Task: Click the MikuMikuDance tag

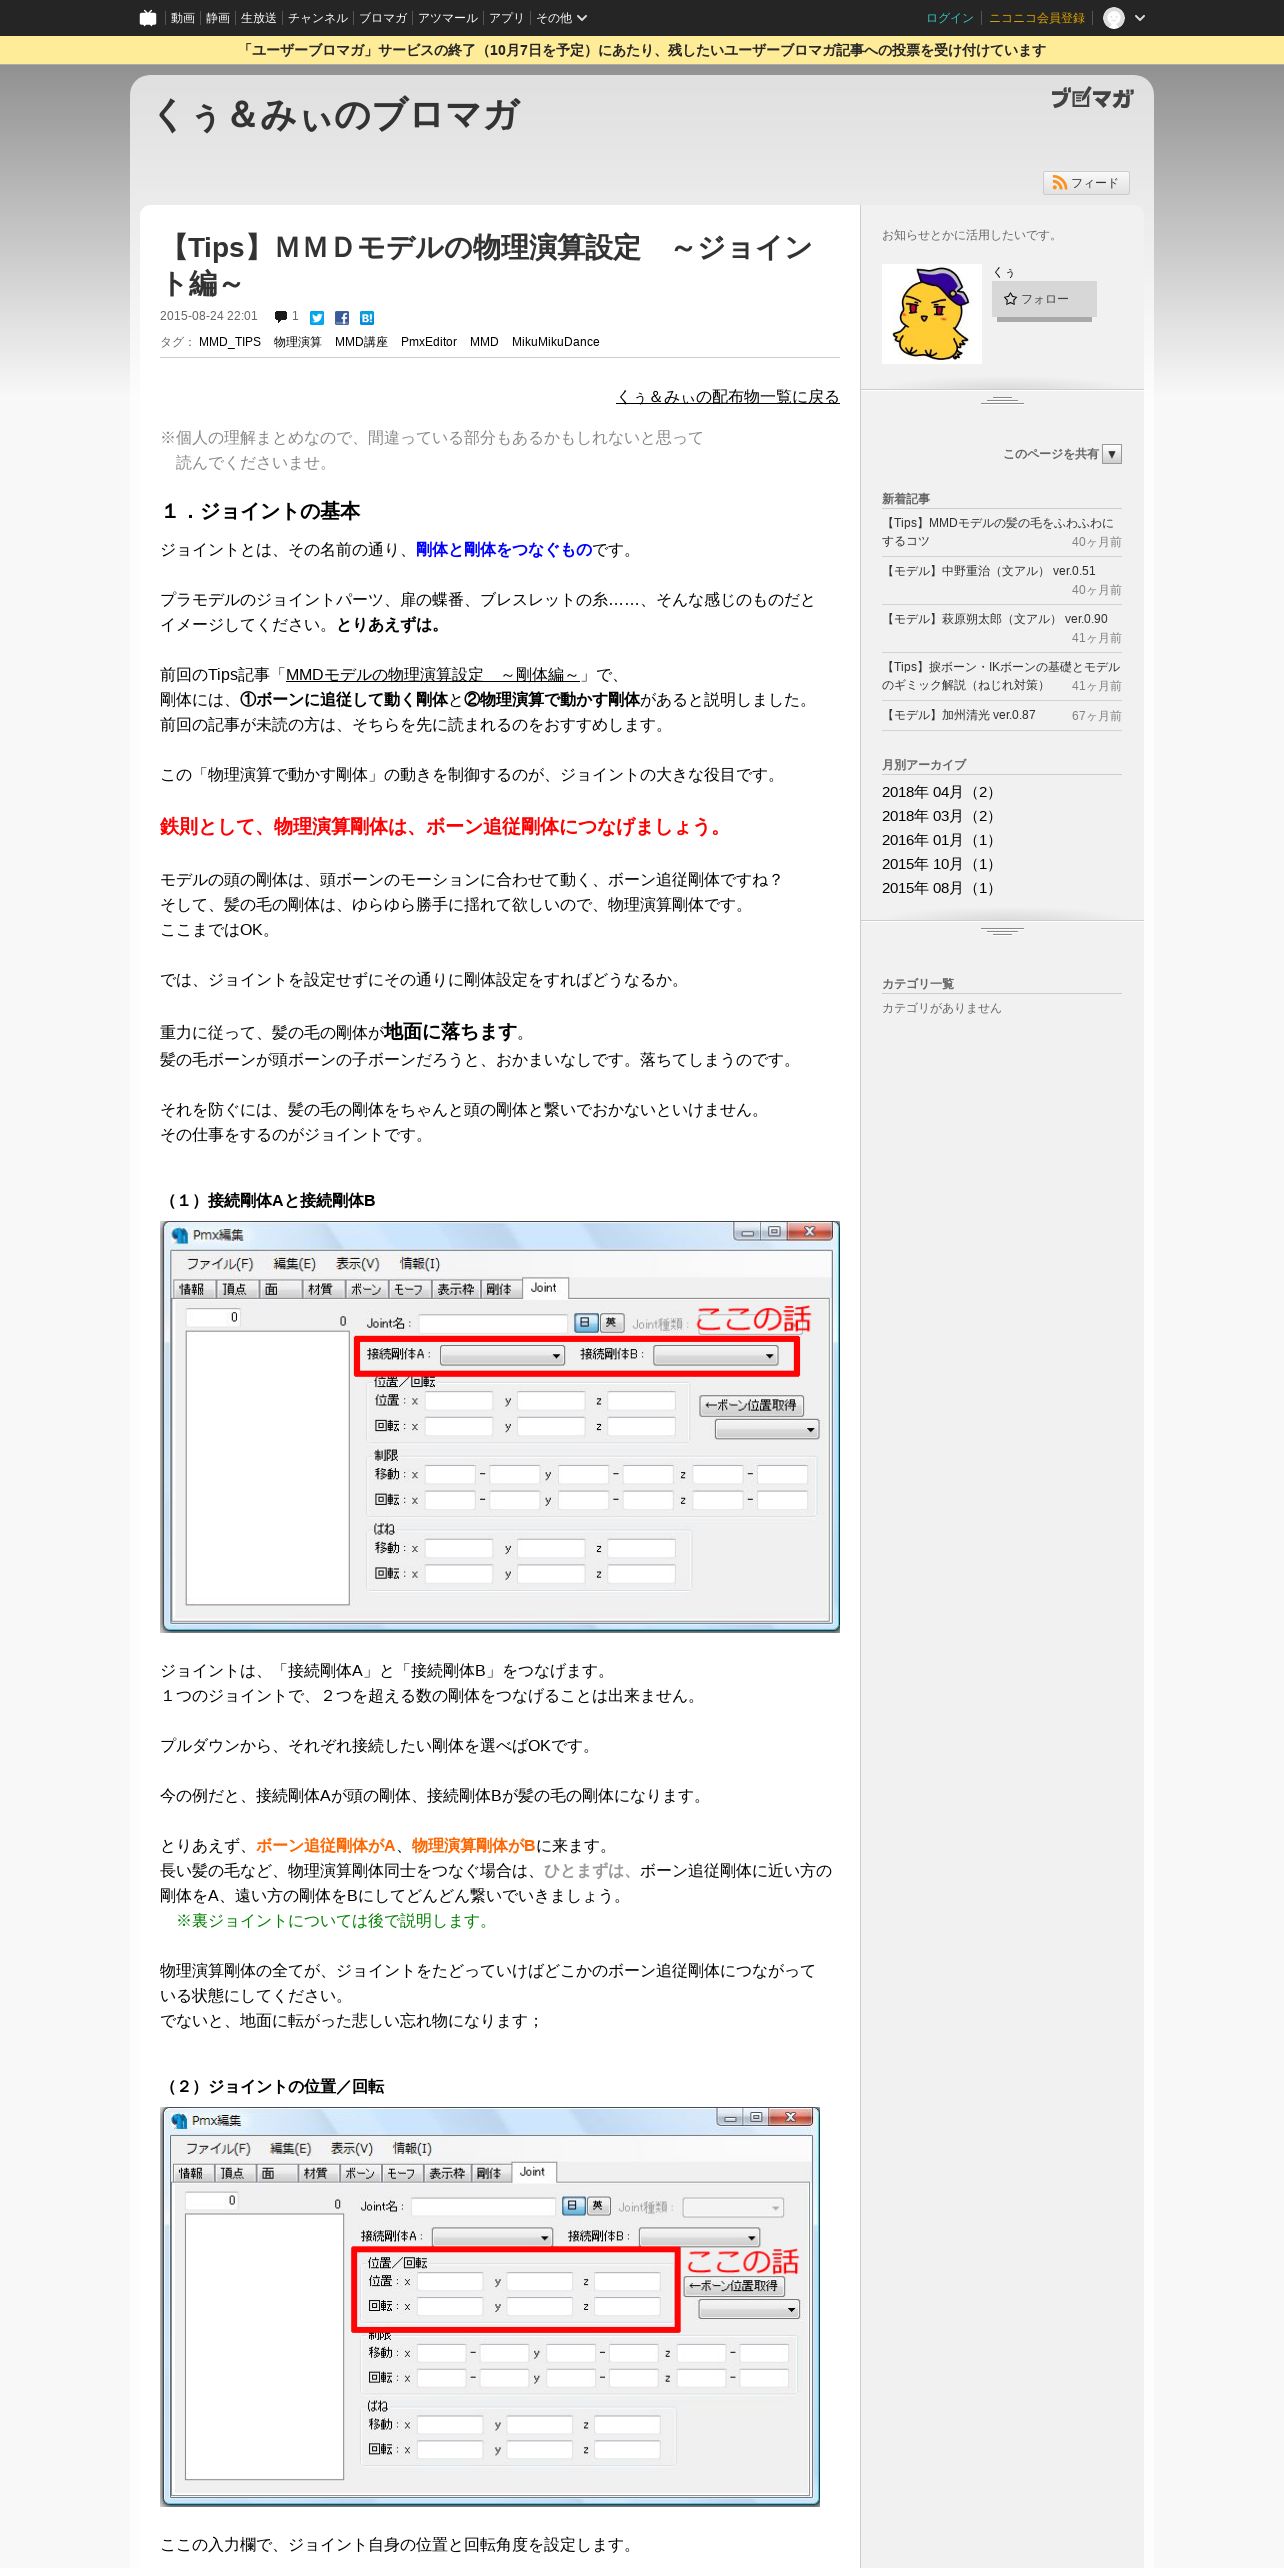Action: [556, 342]
